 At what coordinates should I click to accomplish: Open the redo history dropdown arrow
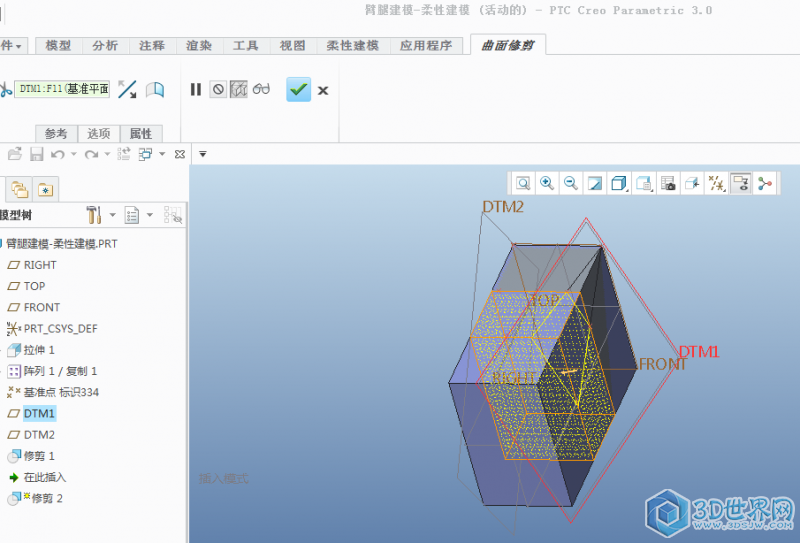point(107,154)
